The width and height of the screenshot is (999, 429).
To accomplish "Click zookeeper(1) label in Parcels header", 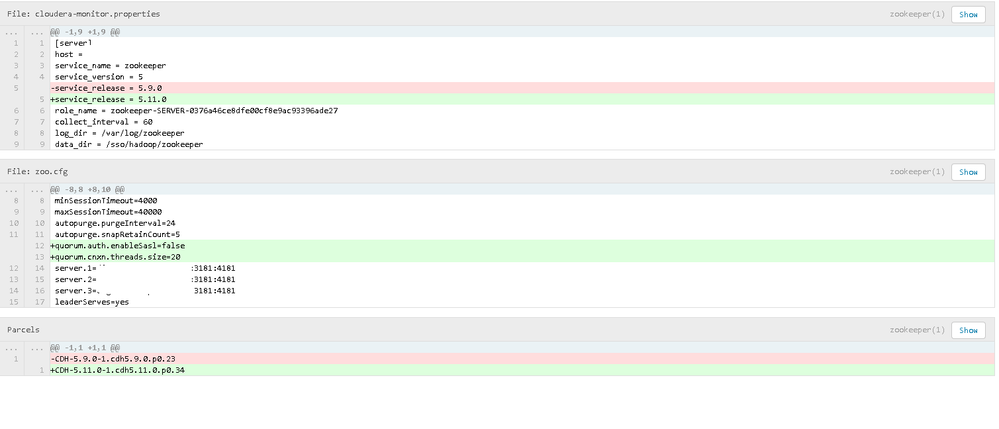I will pyautogui.click(x=917, y=330).
